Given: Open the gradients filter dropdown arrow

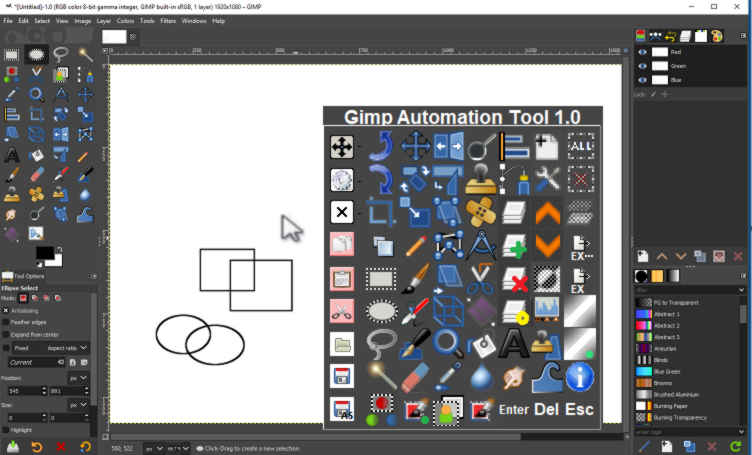Looking at the screenshot, I should coord(742,290).
